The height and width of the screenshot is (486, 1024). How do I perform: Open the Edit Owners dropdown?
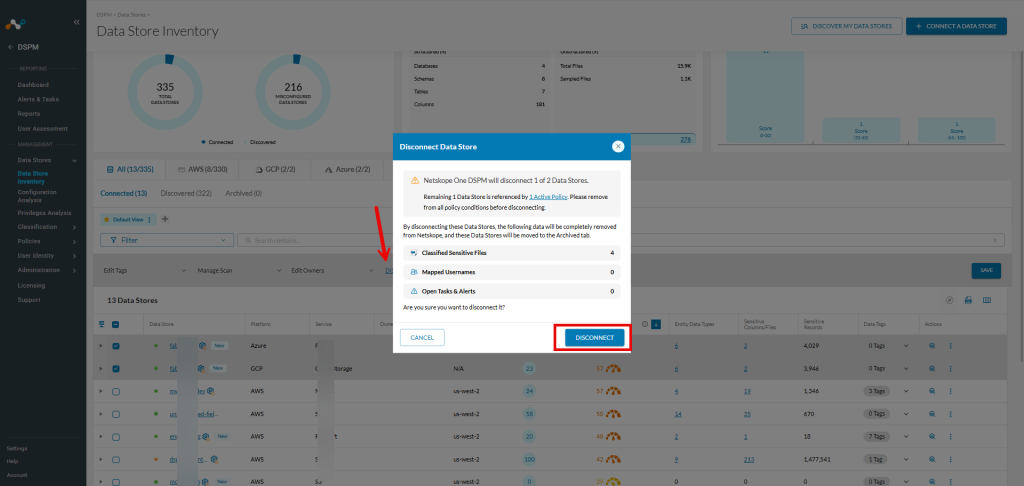(x=333, y=270)
